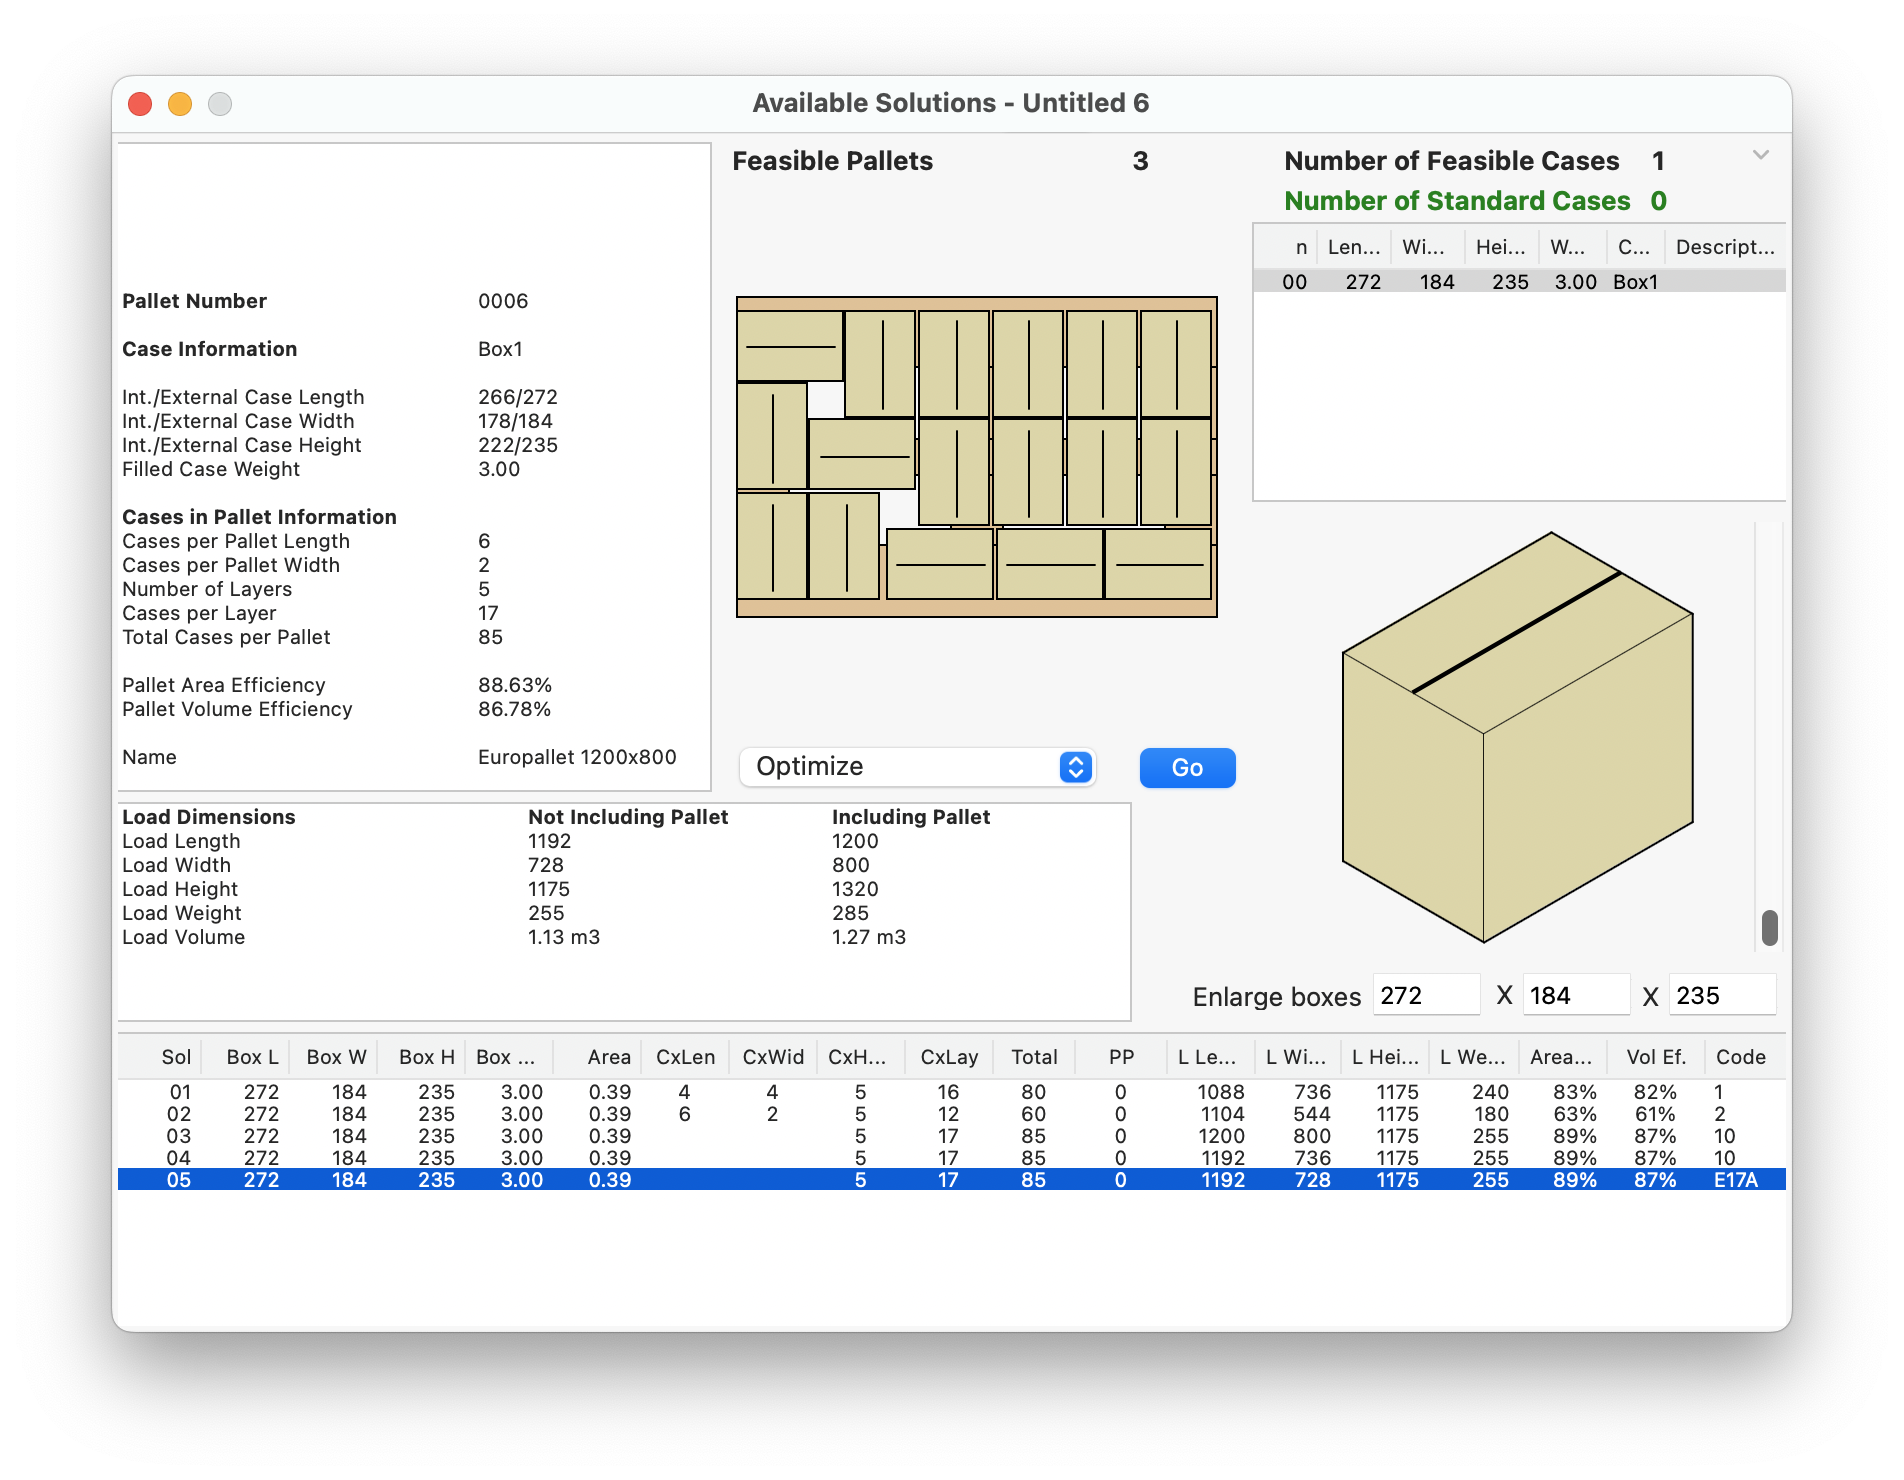1904x1480 pixels.
Task: Click the Number of Standard Cases label
Action: [x=1457, y=201]
